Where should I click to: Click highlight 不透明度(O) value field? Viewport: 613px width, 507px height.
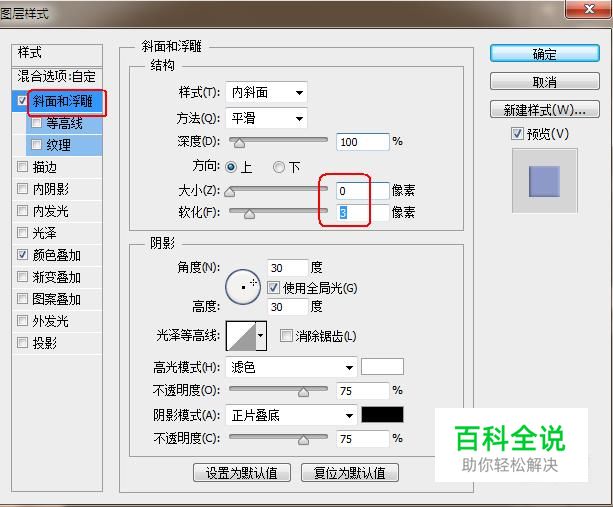(363, 391)
